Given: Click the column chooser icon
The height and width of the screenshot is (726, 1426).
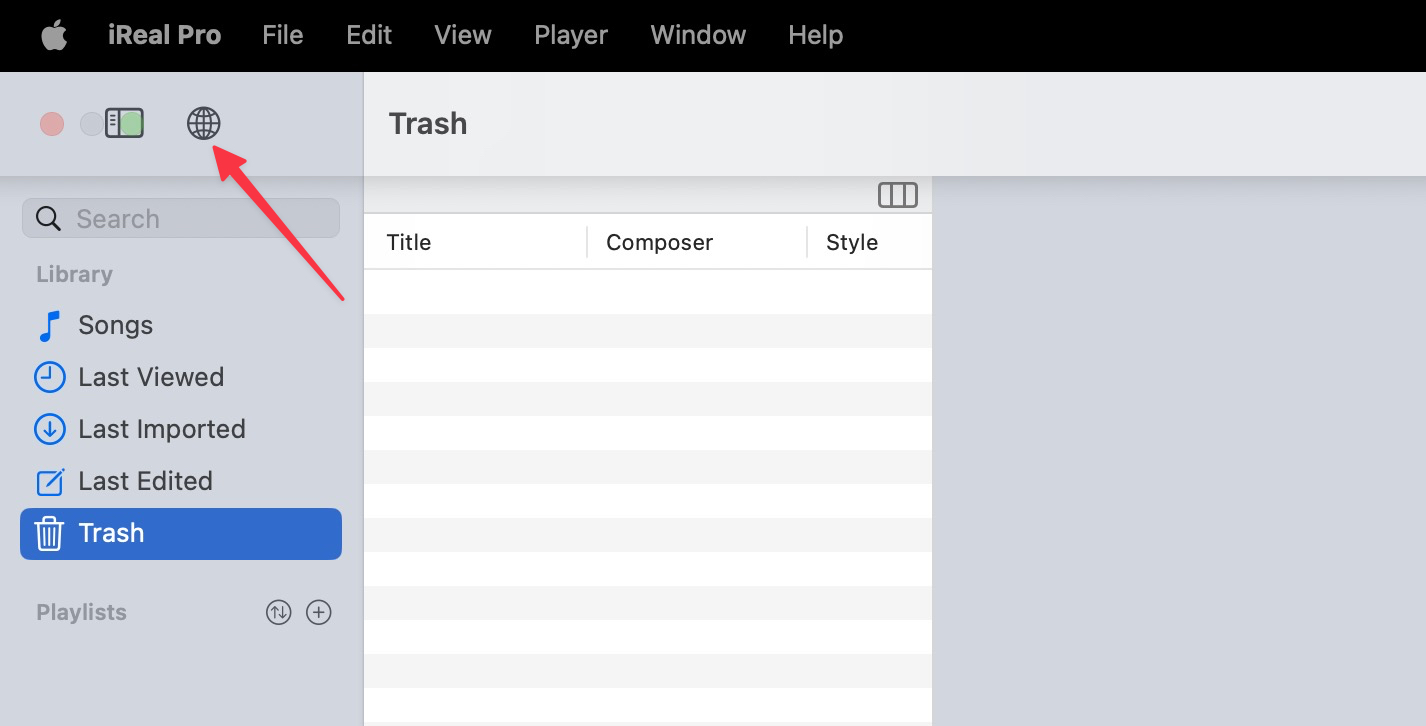Looking at the screenshot, I should coord(897,195).
